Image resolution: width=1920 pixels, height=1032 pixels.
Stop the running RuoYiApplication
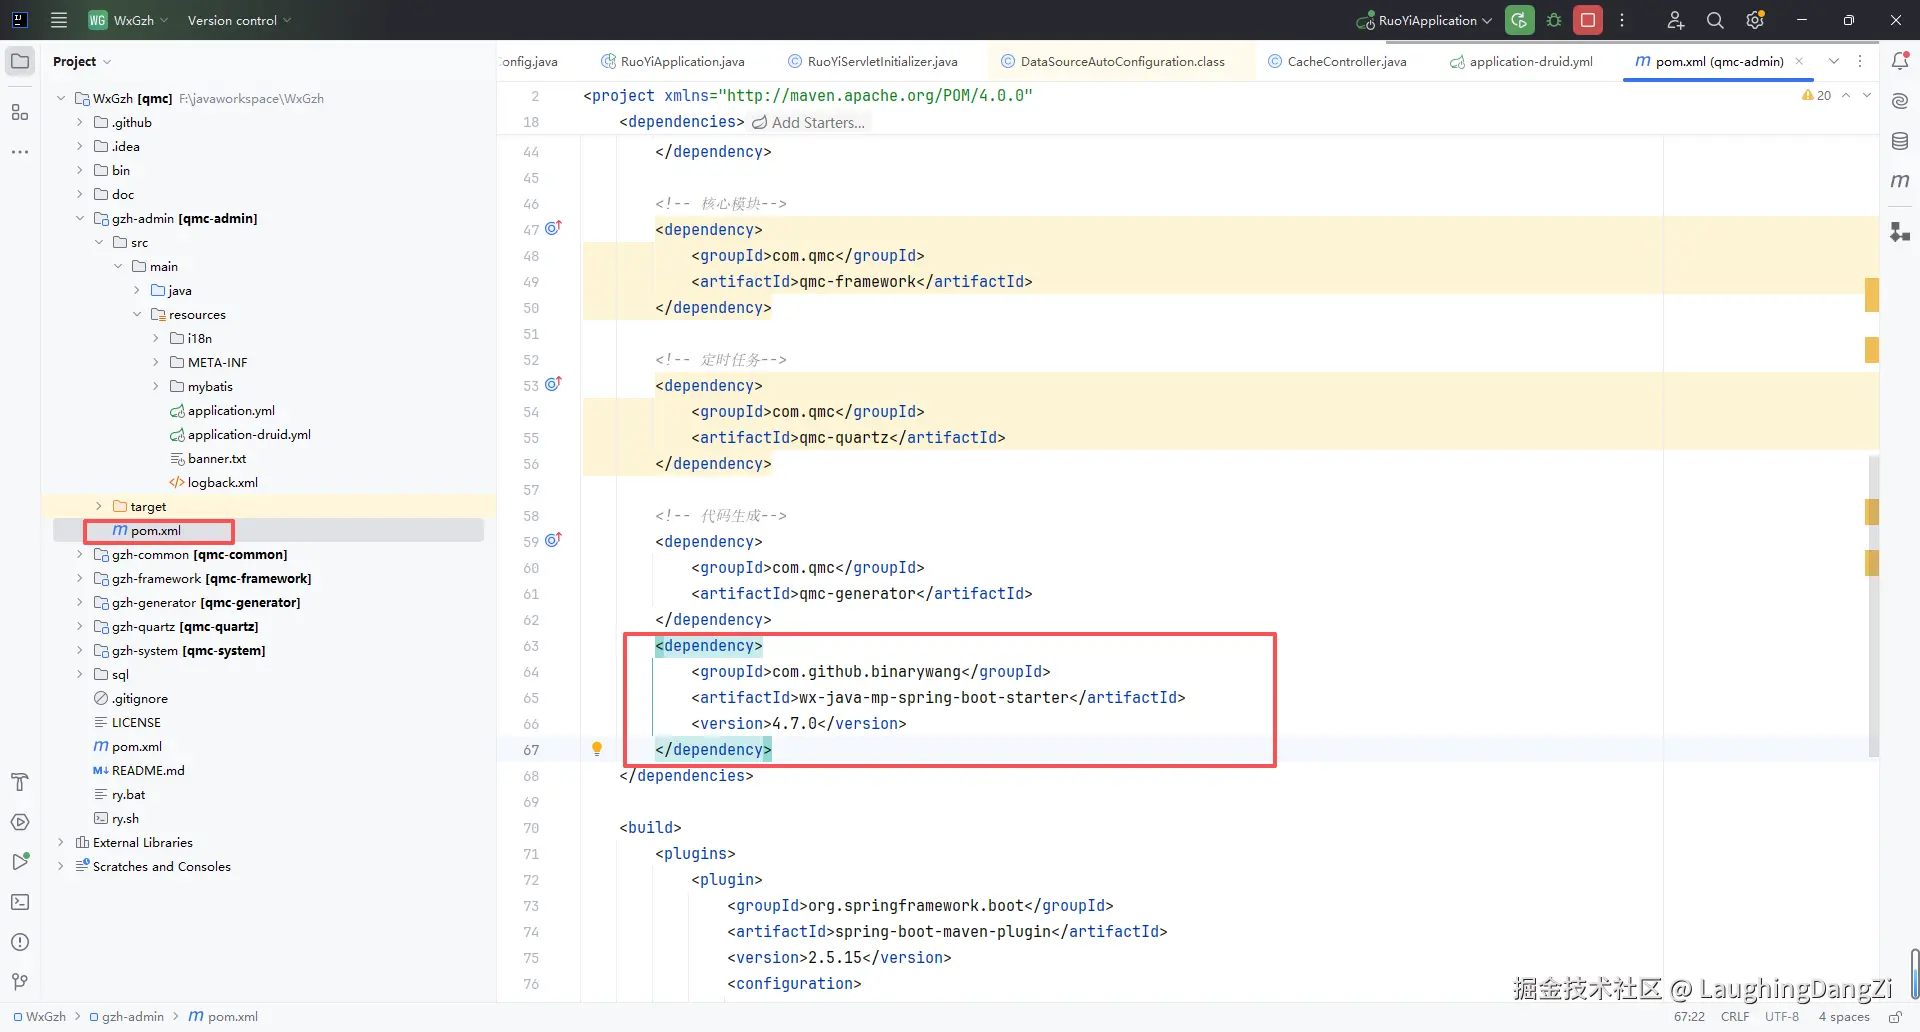click(1587, 20)
